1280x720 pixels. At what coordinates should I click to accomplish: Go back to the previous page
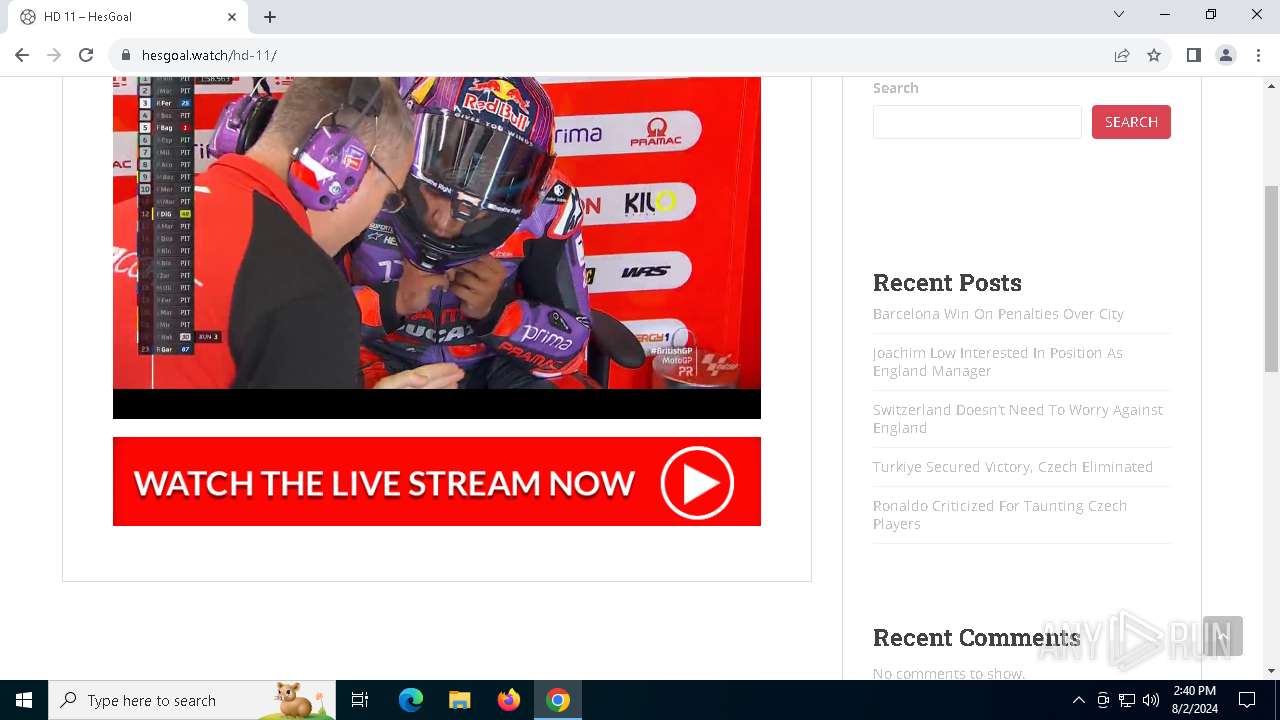coord(22,55)
